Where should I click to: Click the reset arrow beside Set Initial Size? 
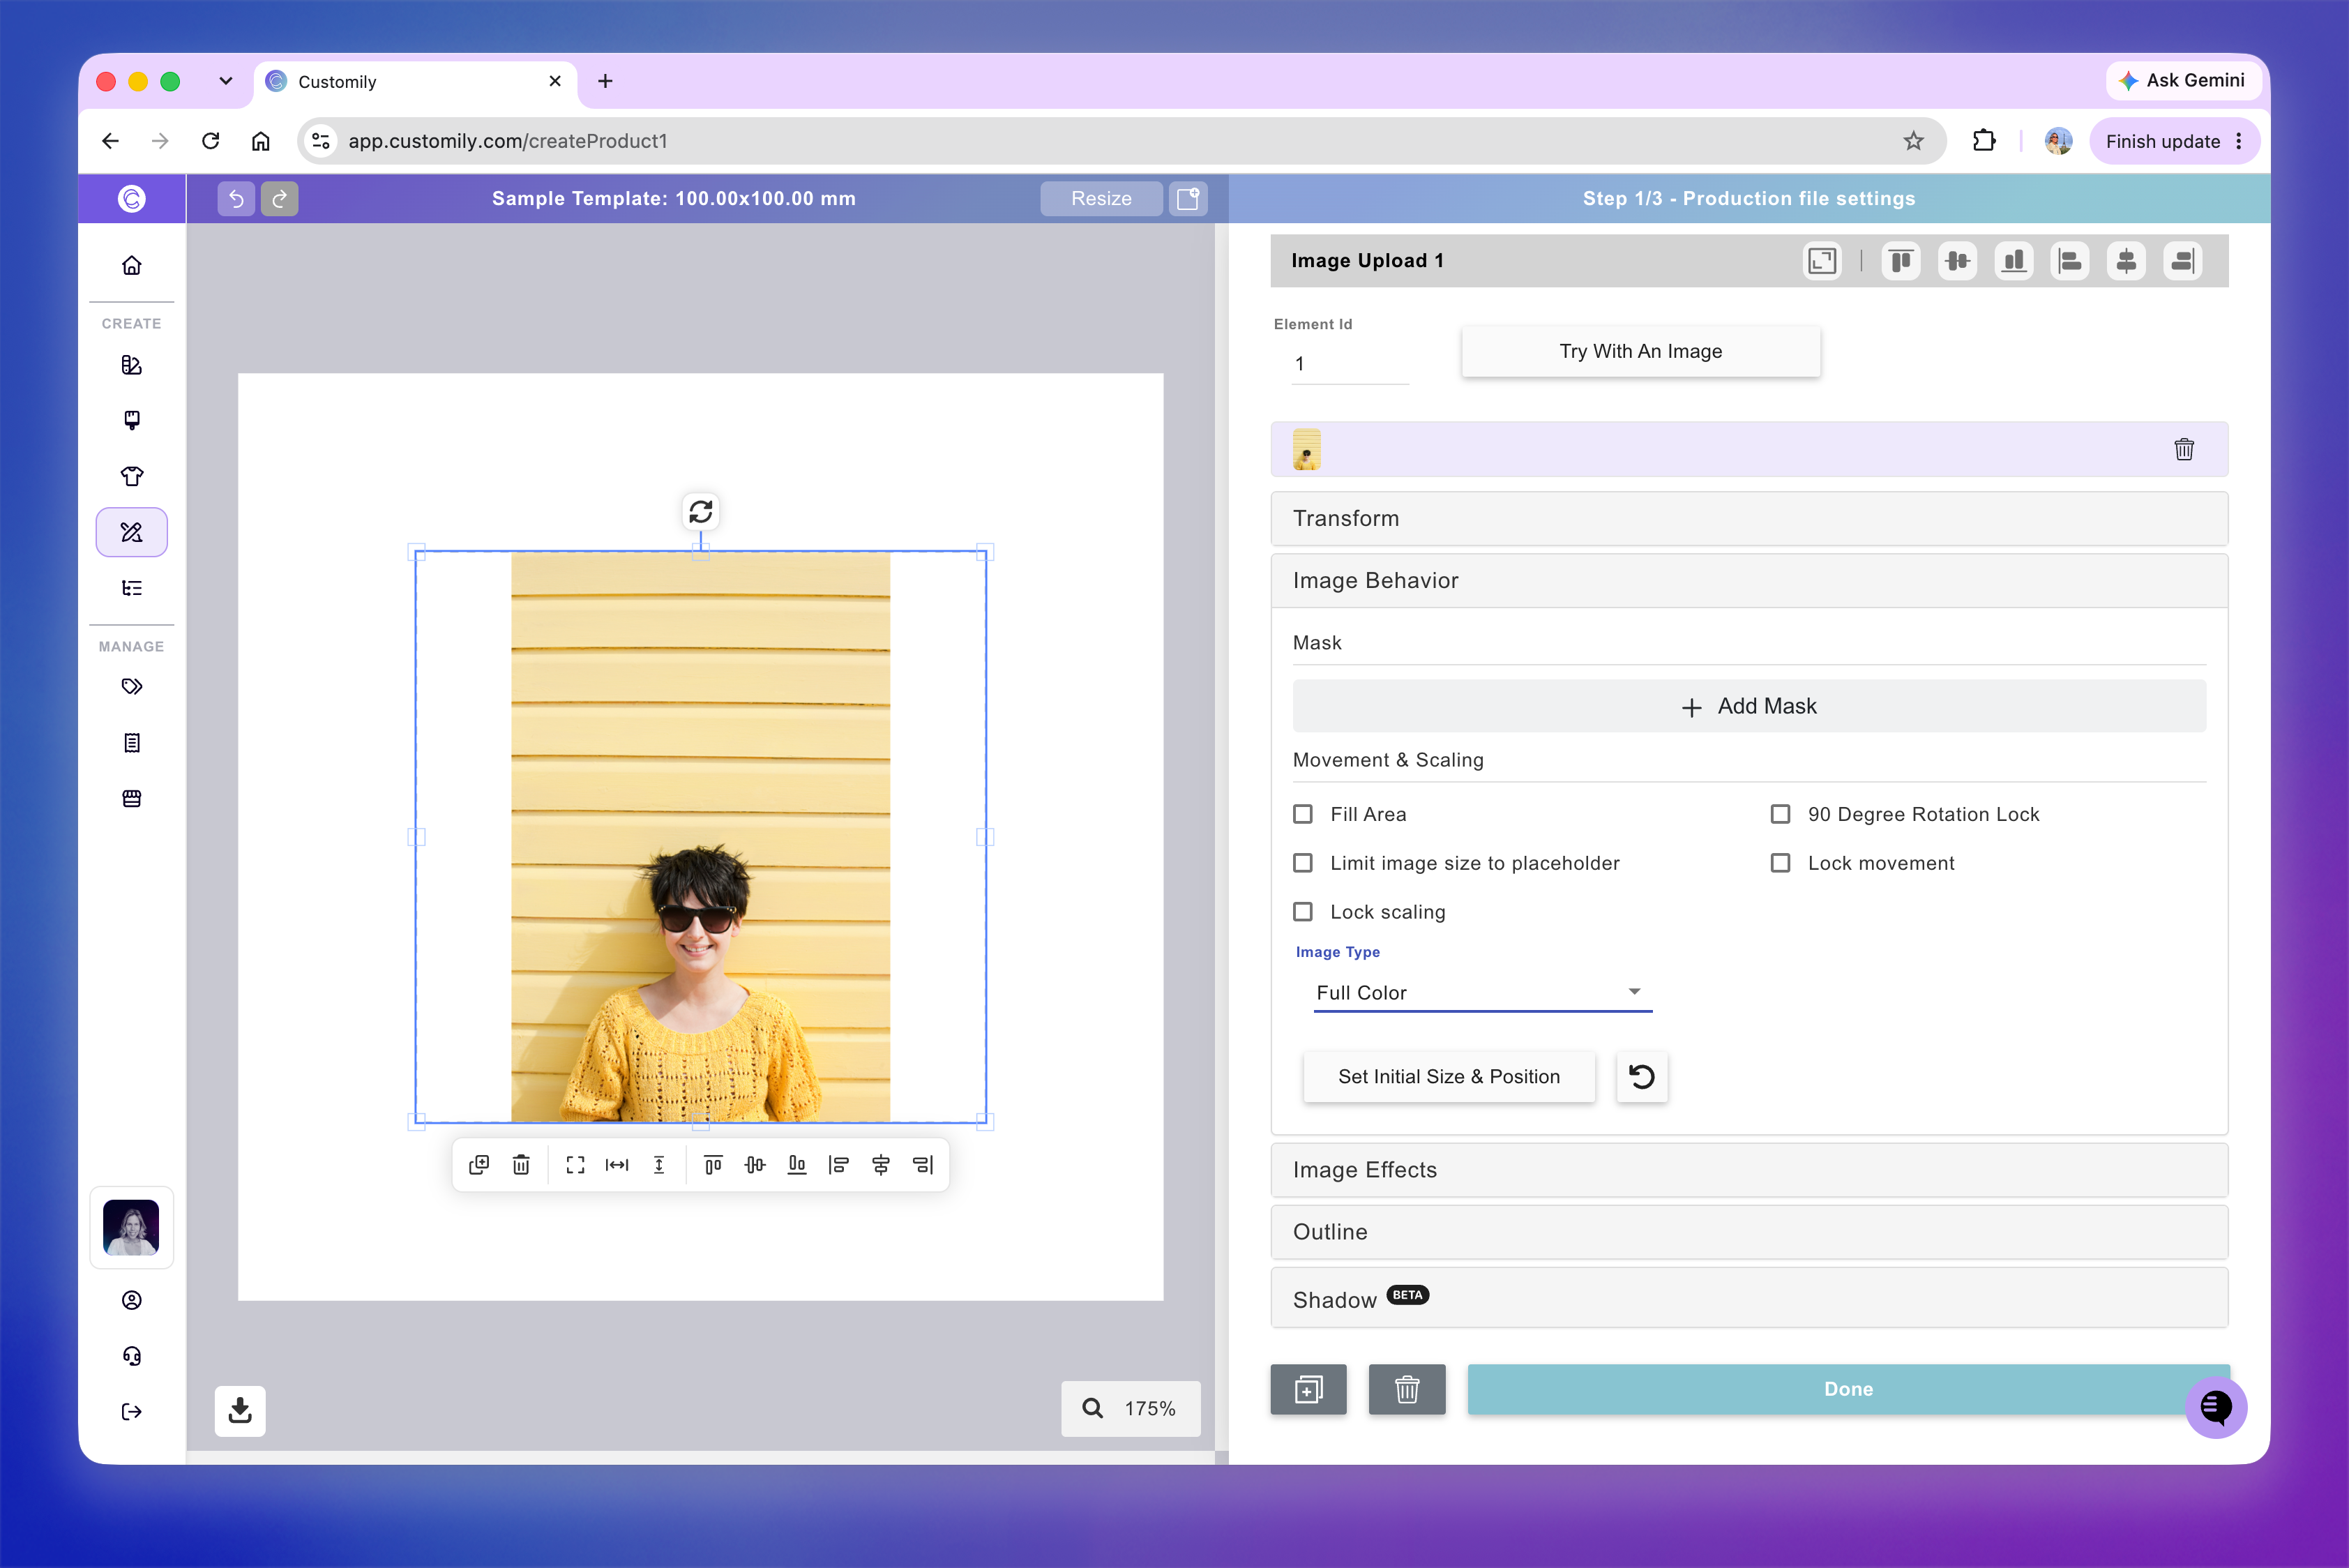(x=1642, y=1076)
